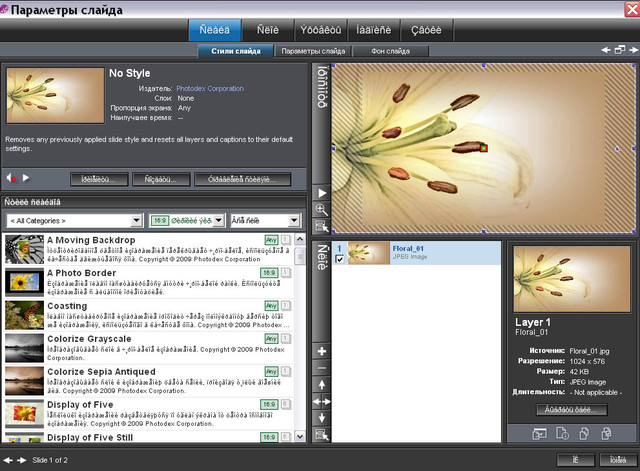Open the fifth top tab, Sounds

pos(426,30)
